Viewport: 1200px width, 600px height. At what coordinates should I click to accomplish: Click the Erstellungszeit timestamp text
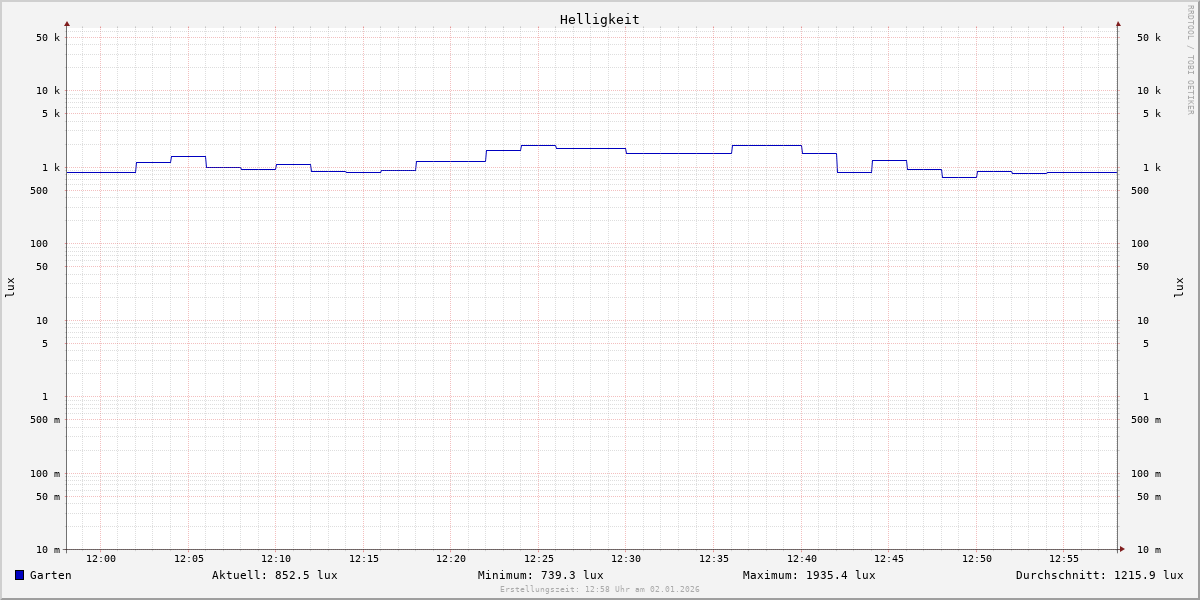point(599,590)
